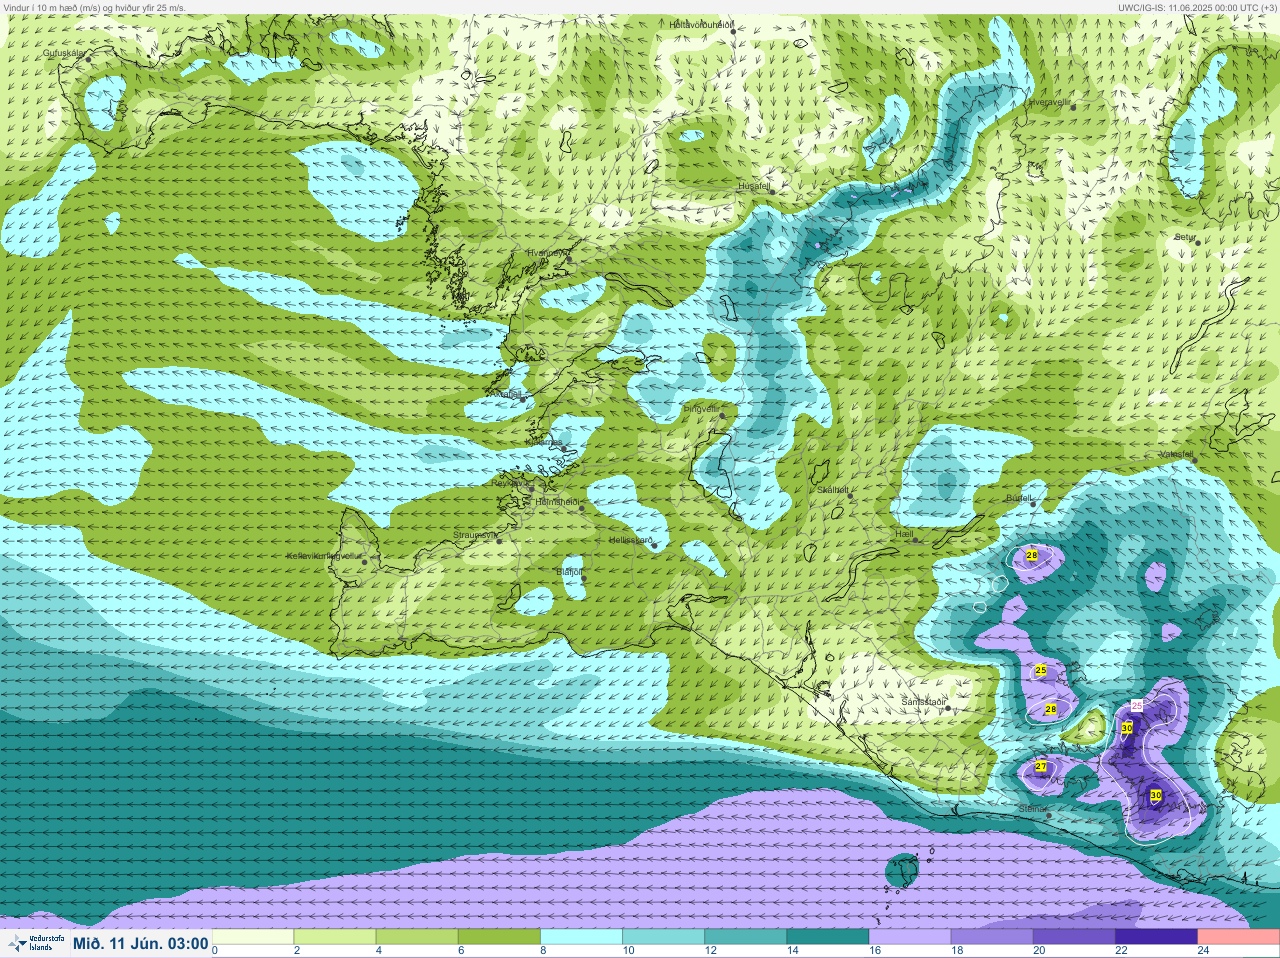Screen dimensions: 1280x958
Task: Select the 4–6 m/s legend swatch
Action: click(x=417, y=937)
